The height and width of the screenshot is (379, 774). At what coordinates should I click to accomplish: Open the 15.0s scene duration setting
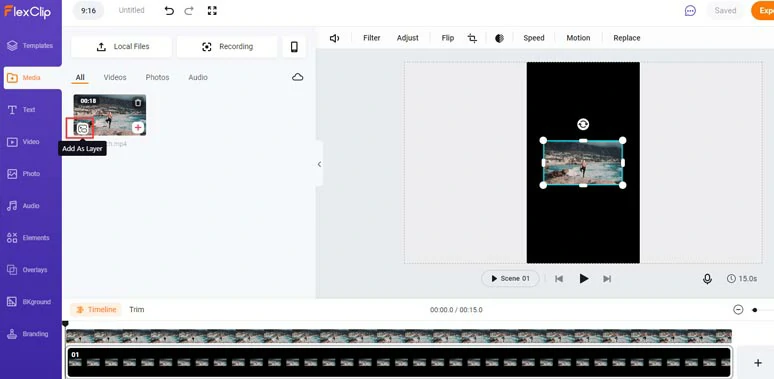[742, 279]
